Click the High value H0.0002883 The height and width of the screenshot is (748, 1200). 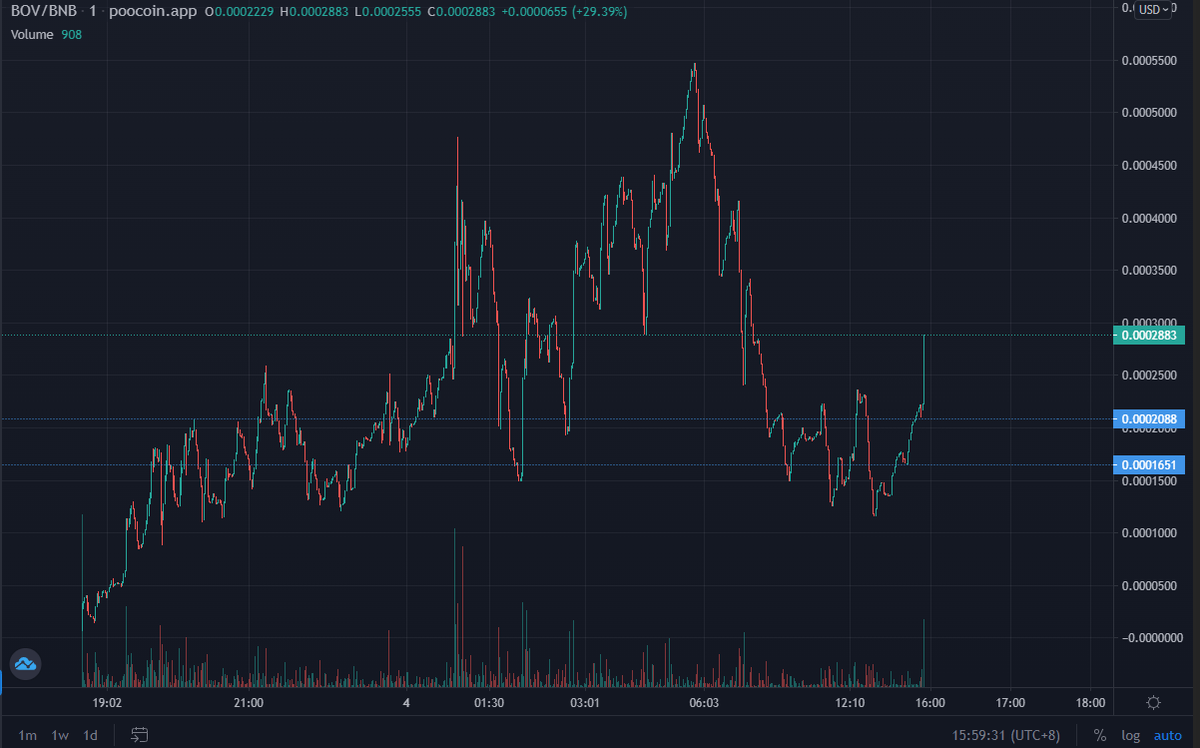click(314, 12)
